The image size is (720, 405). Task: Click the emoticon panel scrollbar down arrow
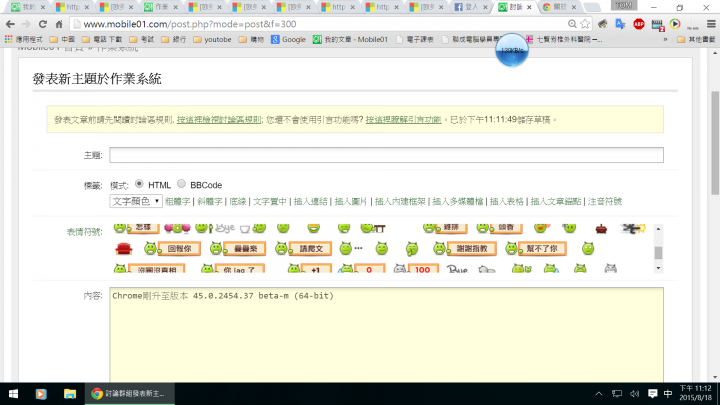(x=658, y=268)
